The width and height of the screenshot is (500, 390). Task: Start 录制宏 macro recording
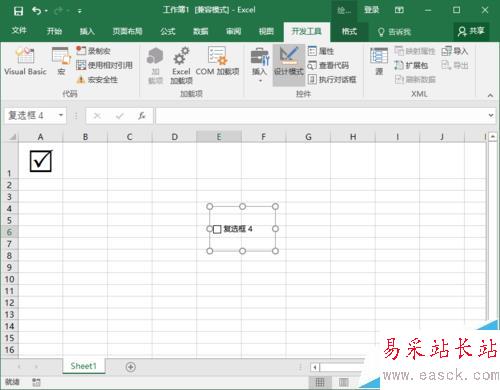click(93, 51)
